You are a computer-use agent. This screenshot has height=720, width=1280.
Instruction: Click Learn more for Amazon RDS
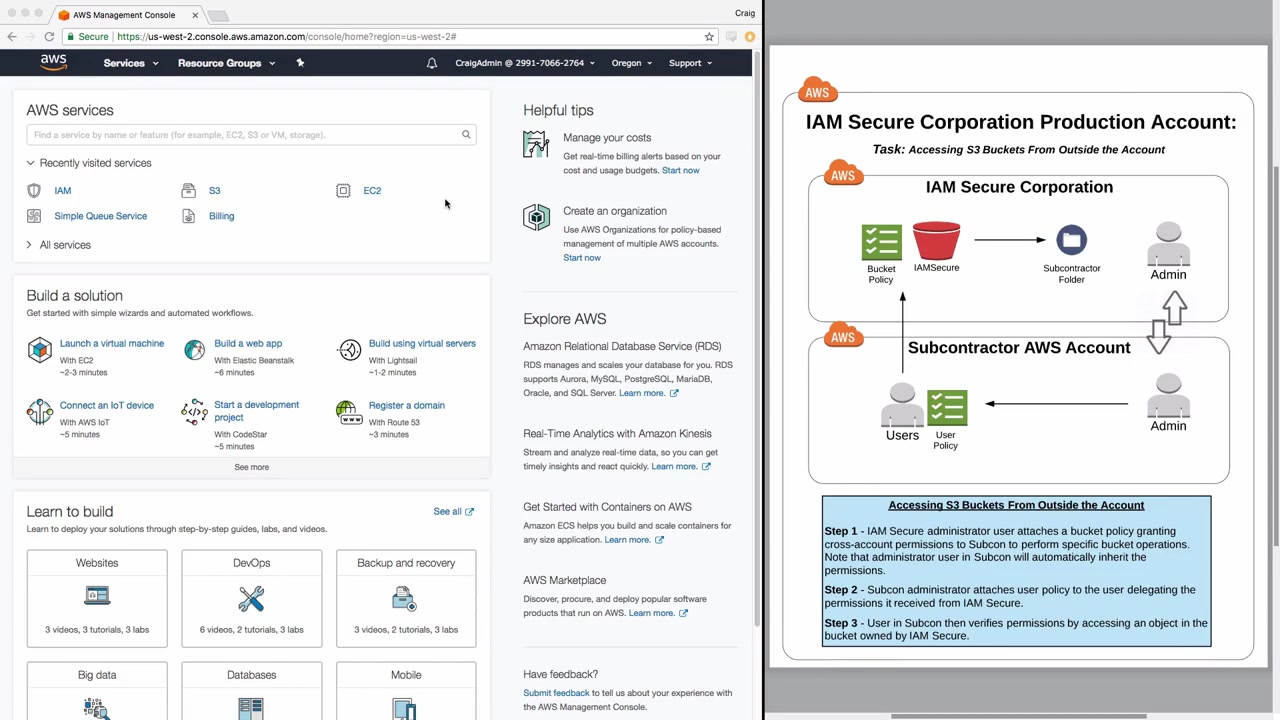click(x=648, y=393)
